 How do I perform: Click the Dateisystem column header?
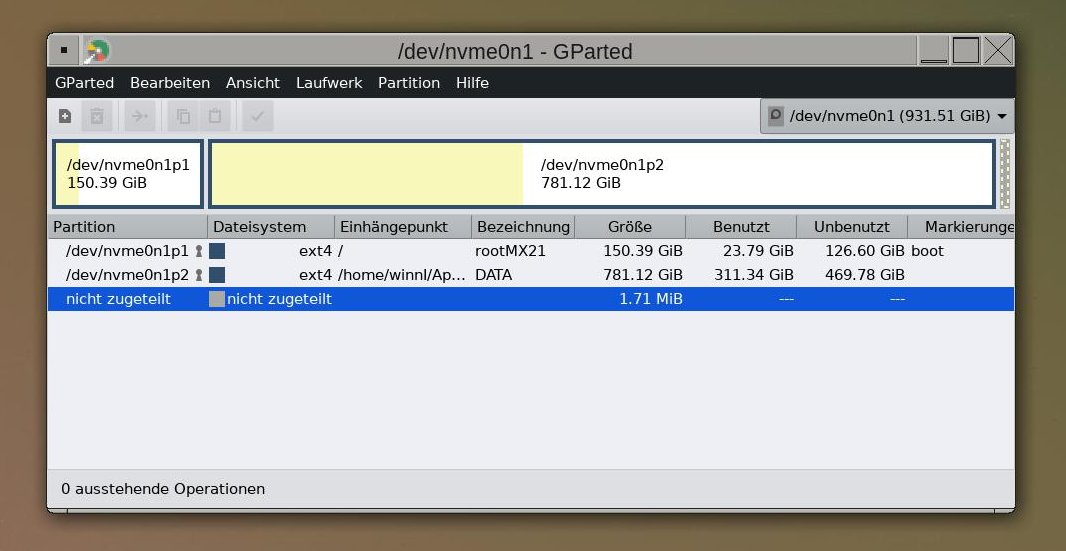click(260, 227)
